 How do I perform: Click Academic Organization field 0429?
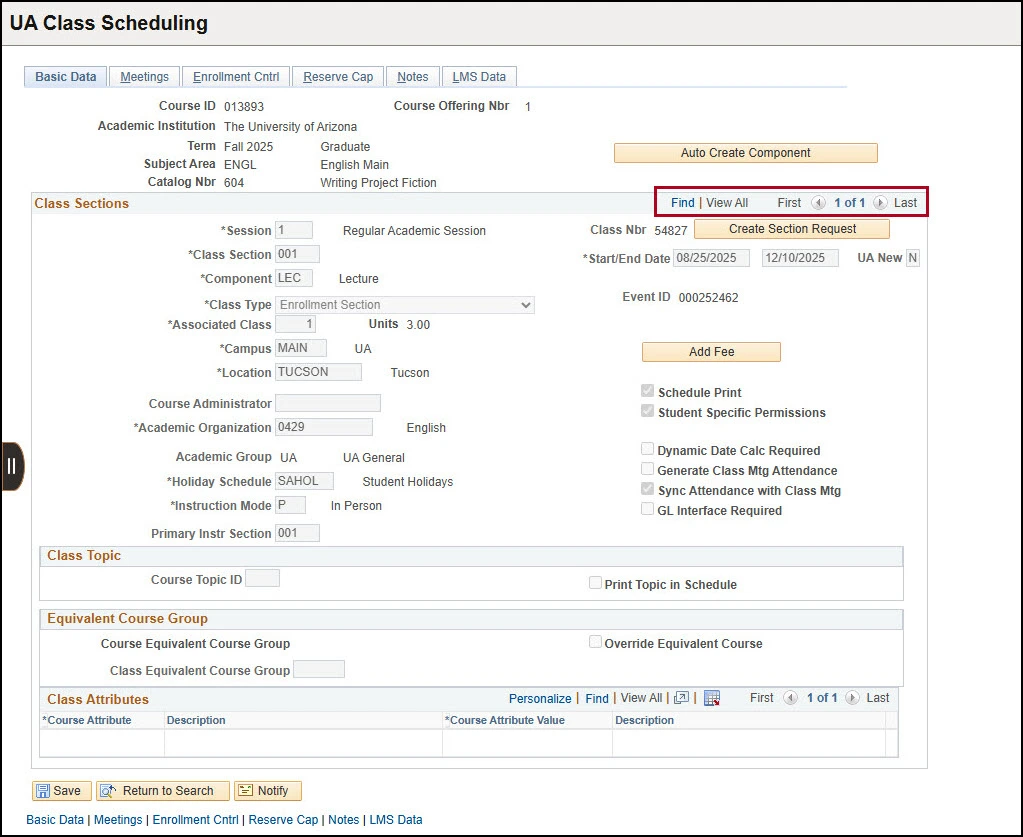tap(324, 427)
